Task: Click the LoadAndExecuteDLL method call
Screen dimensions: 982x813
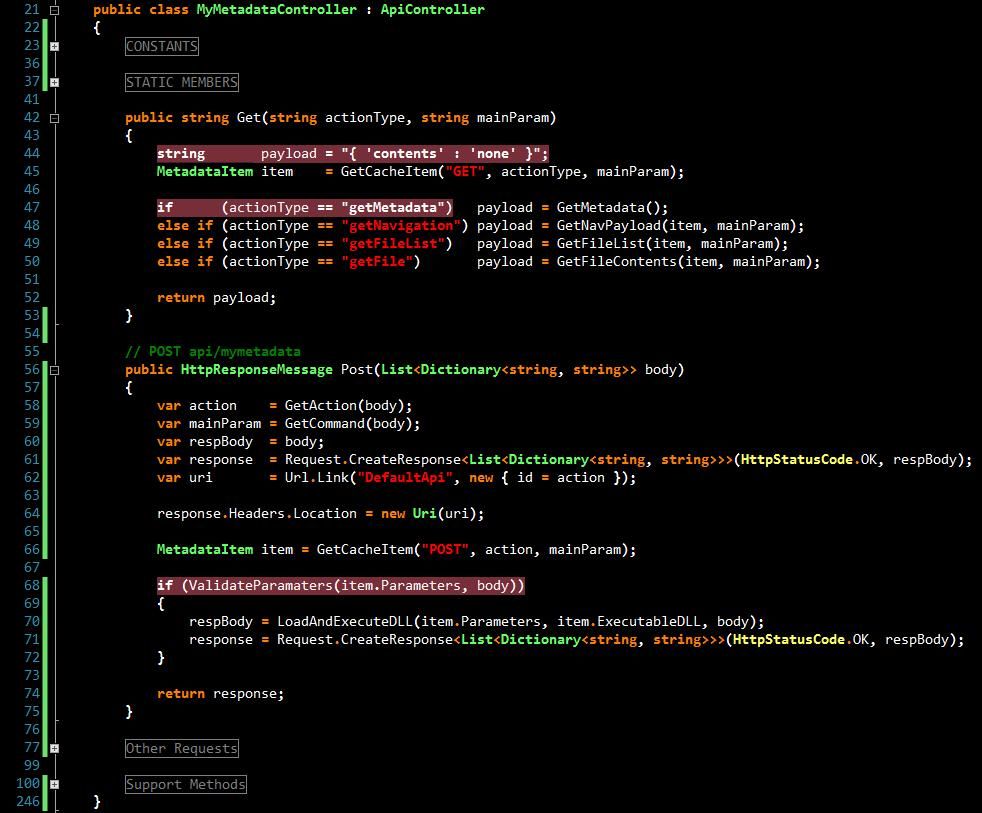Action: pyautogui.click(x=516, y=621)
